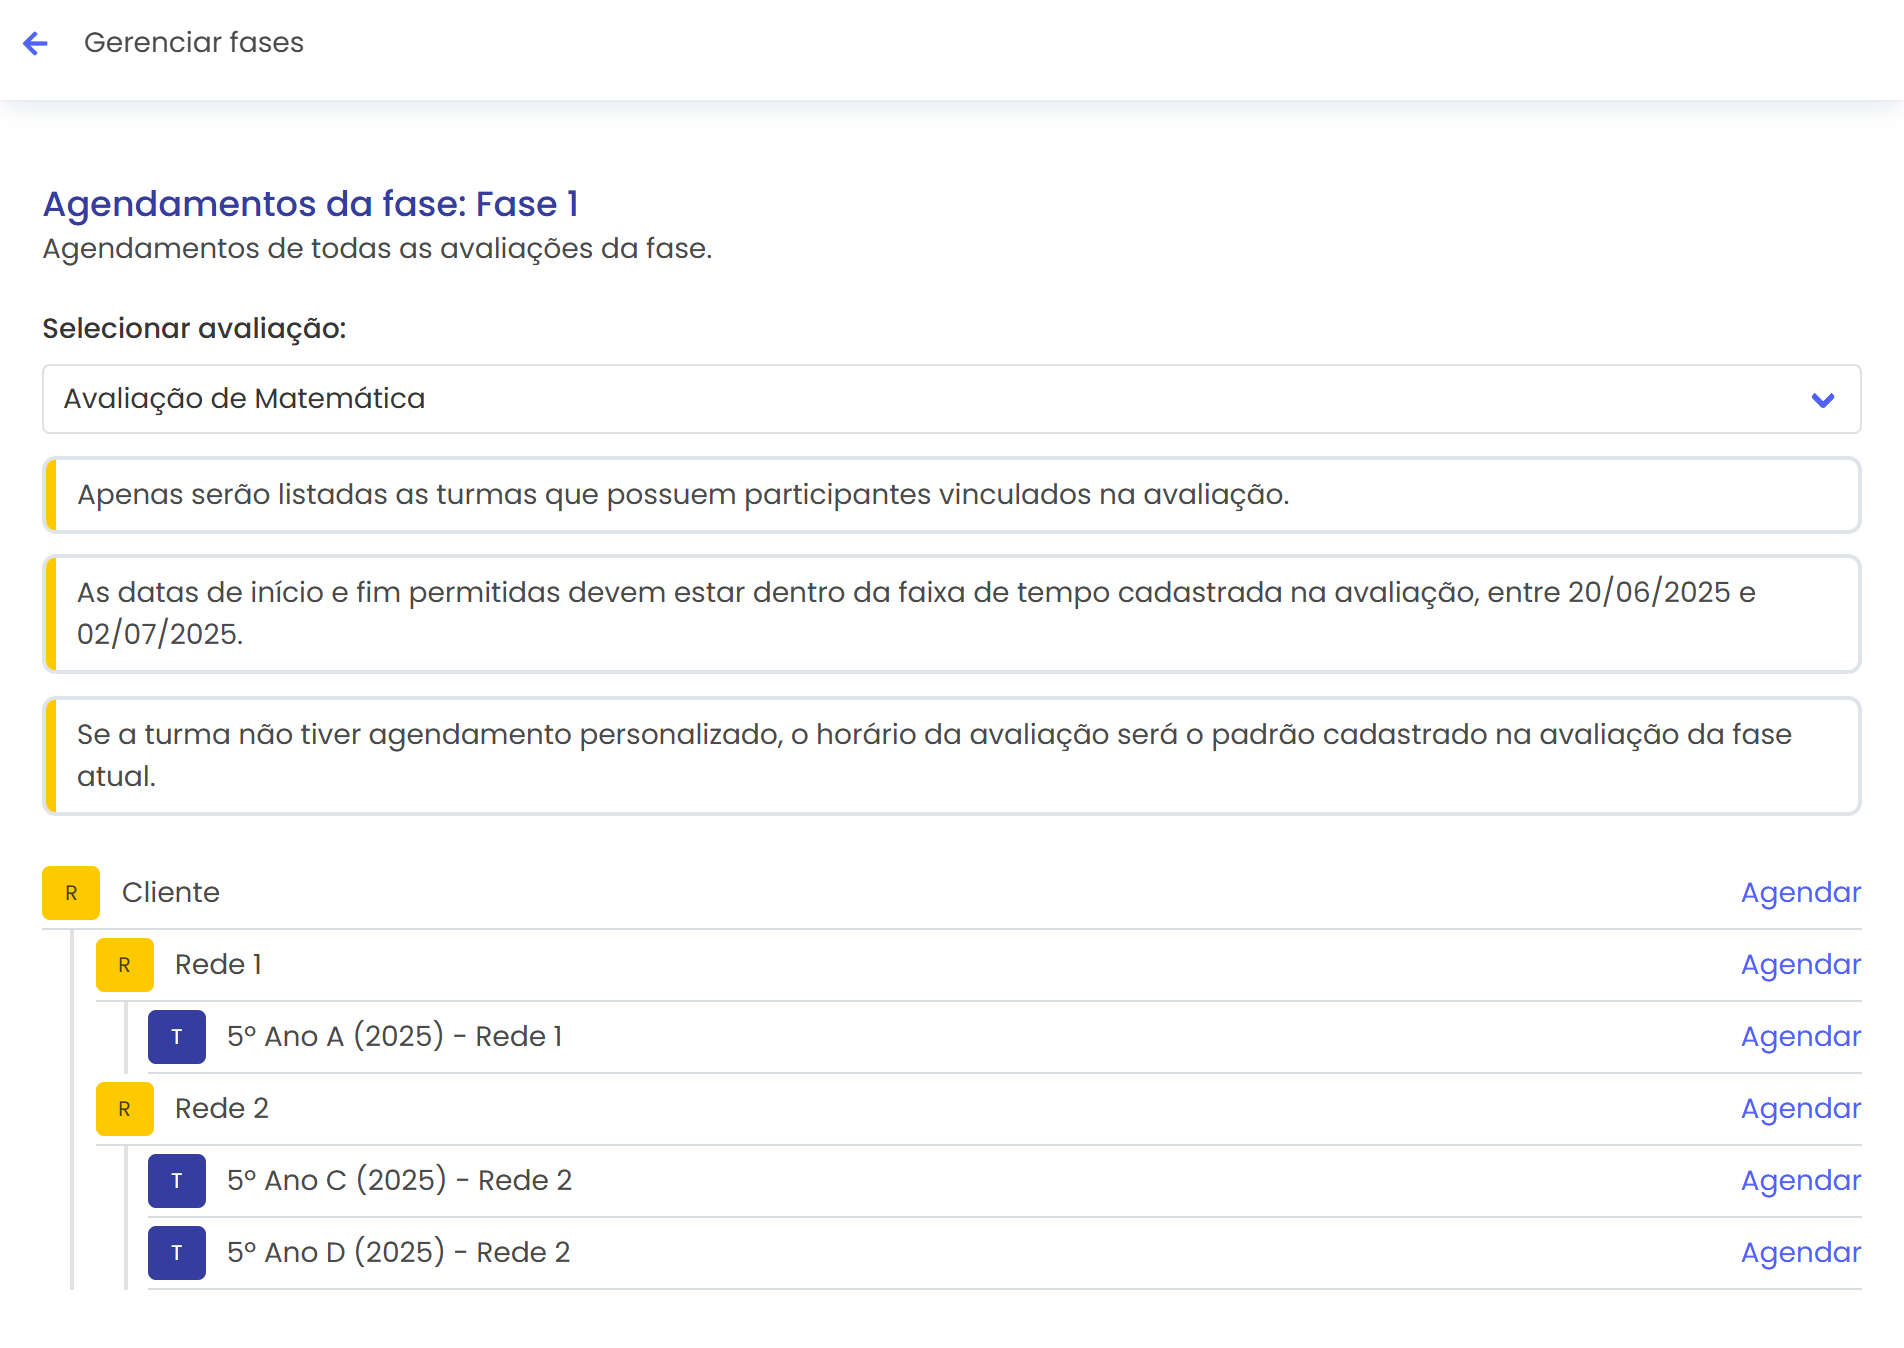
Task: Click Agendar for Cliente
Action: pyautogui.click(x=1801, y=892)
